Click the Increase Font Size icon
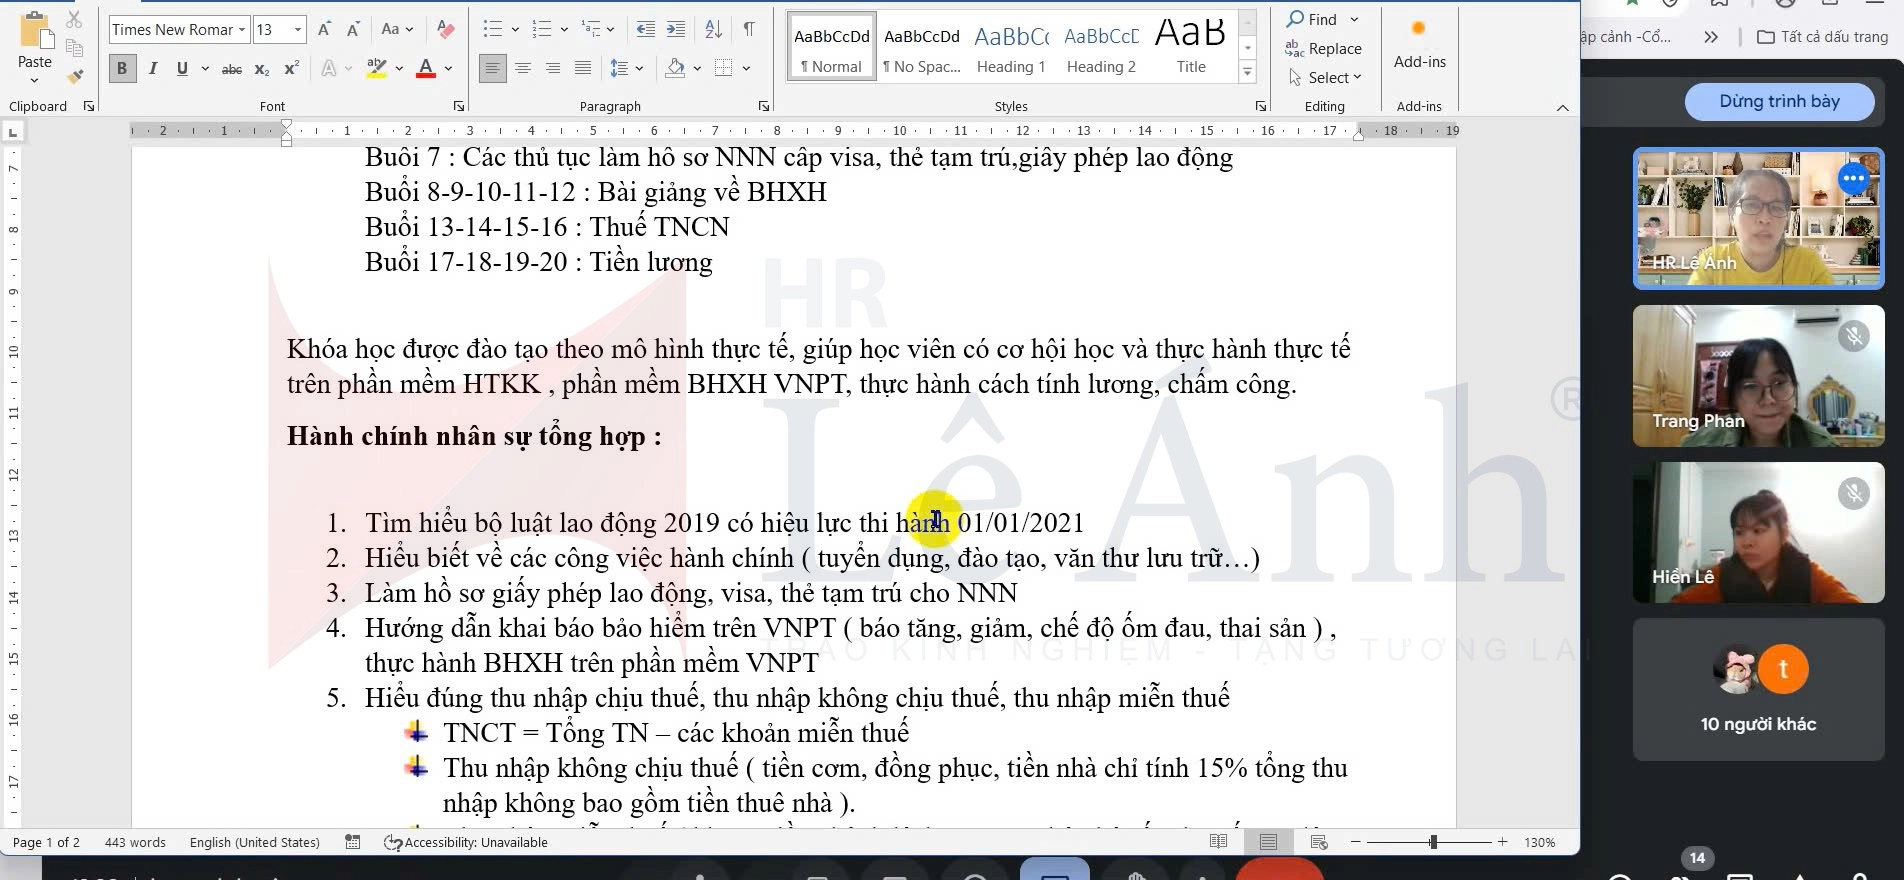The image size is (1904, 880). 324,30
